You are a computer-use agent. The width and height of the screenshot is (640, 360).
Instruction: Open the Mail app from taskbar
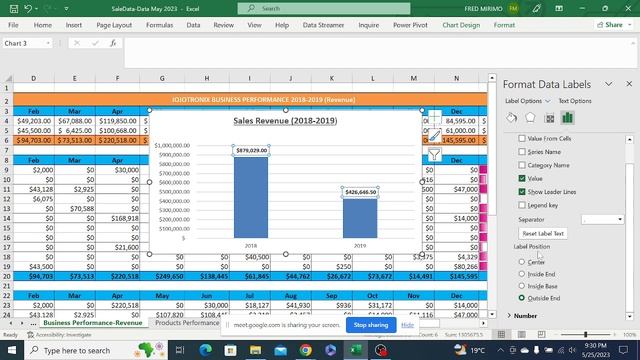(280, 350)
